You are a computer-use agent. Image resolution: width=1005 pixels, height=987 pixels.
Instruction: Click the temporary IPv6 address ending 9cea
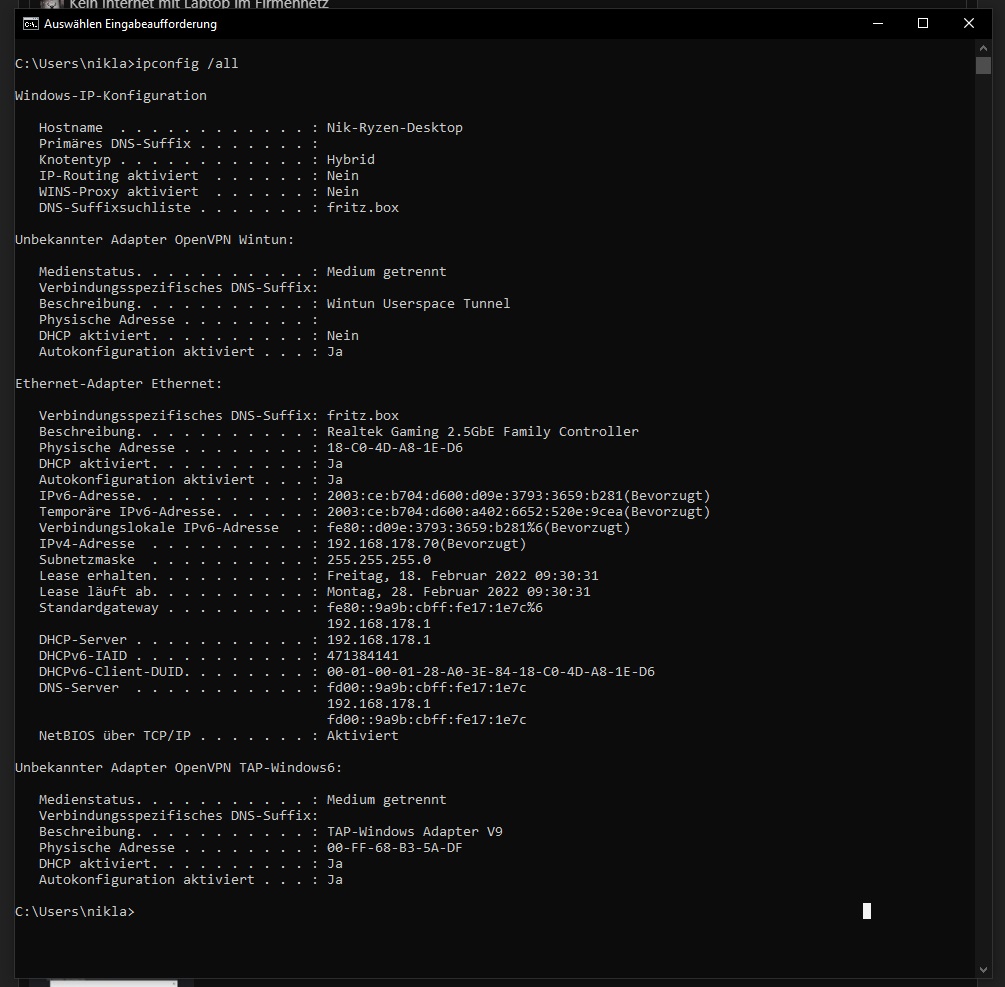point(519,512)
